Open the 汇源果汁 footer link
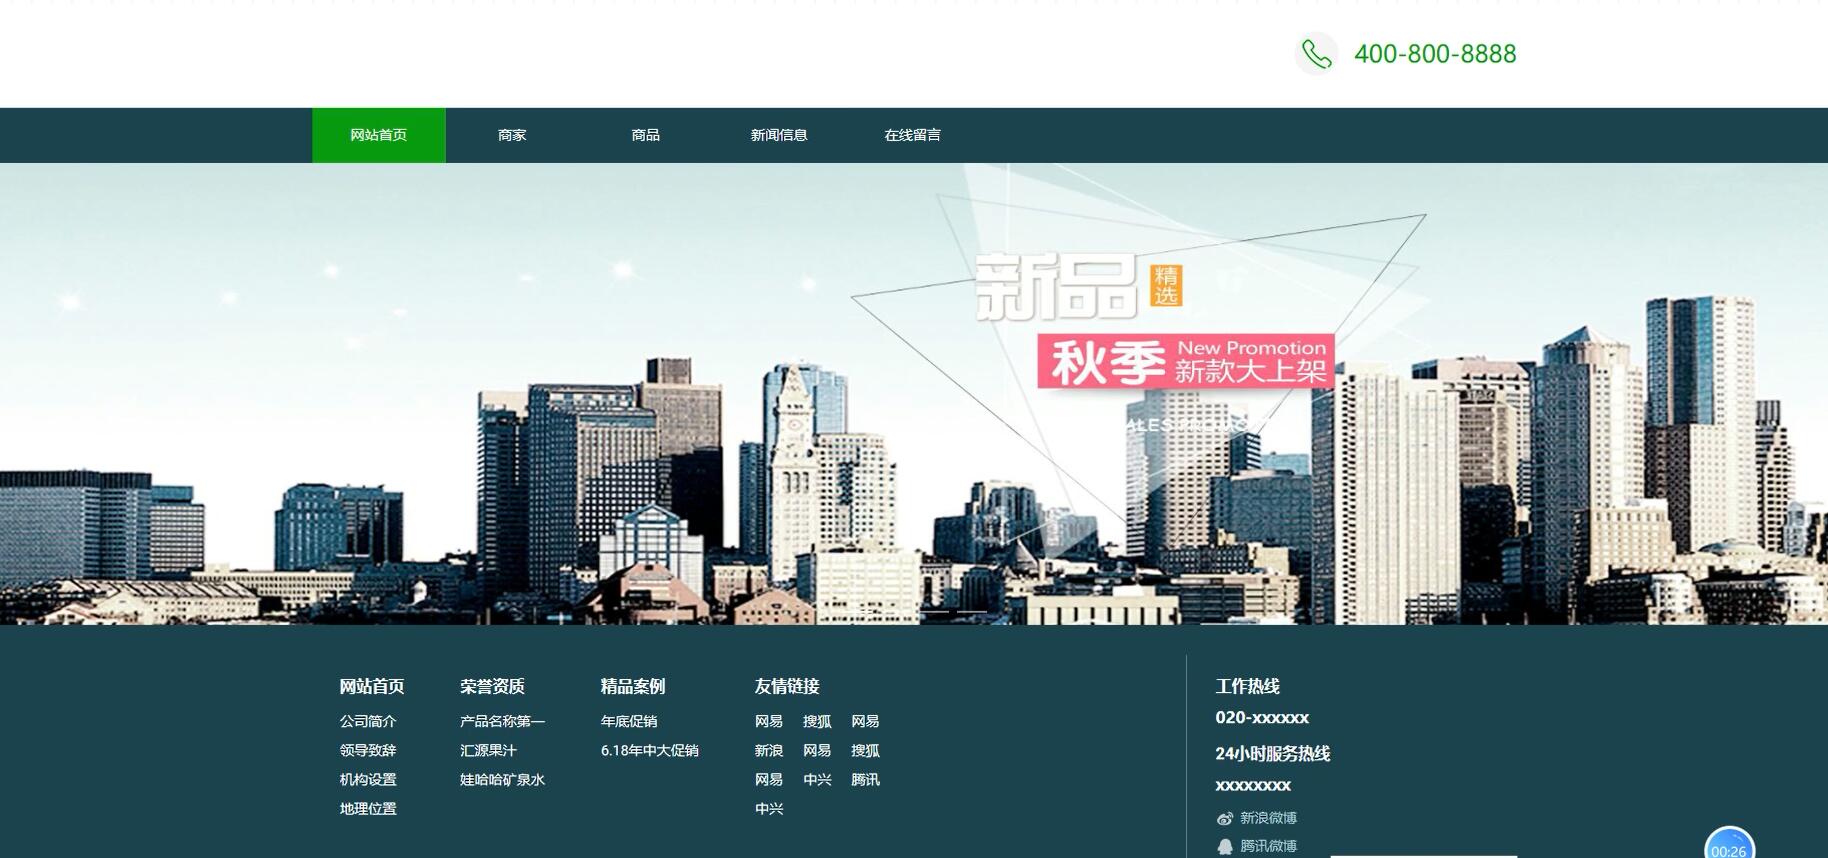The height and width of the screenshot is (858, 1828). 489,750
